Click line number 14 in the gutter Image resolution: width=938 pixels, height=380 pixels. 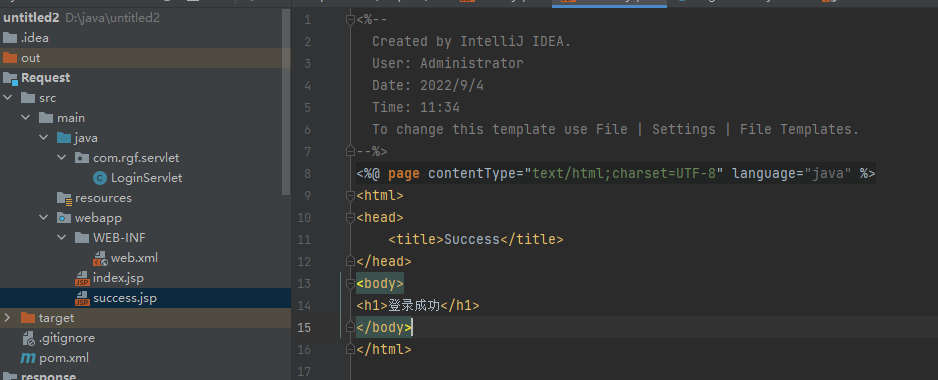[304, 306]
